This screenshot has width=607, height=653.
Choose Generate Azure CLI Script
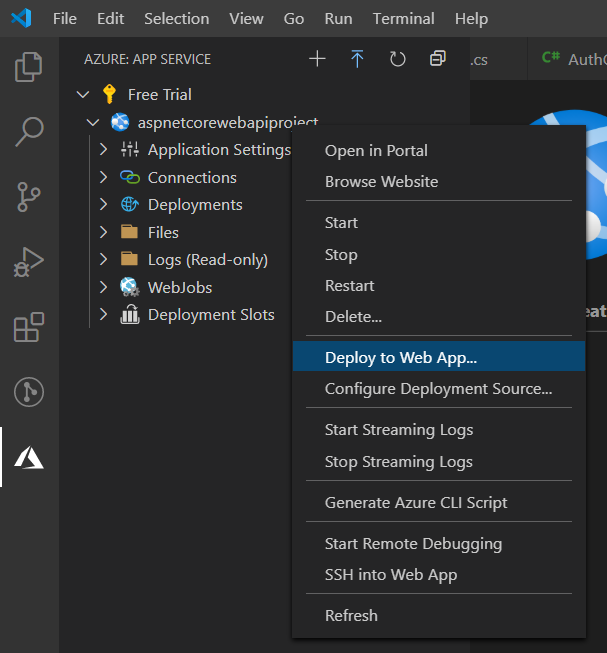(x=439, y=502)
